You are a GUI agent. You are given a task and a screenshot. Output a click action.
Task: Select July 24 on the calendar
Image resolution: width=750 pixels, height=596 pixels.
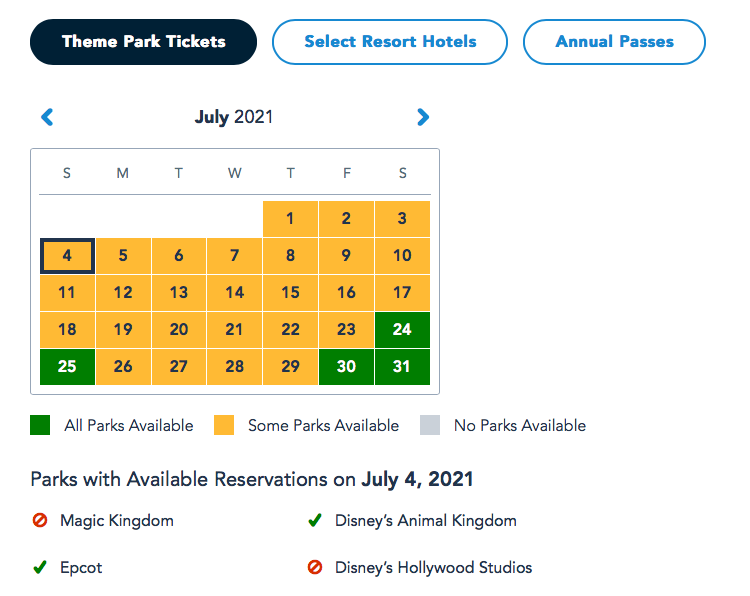(402, 330)
